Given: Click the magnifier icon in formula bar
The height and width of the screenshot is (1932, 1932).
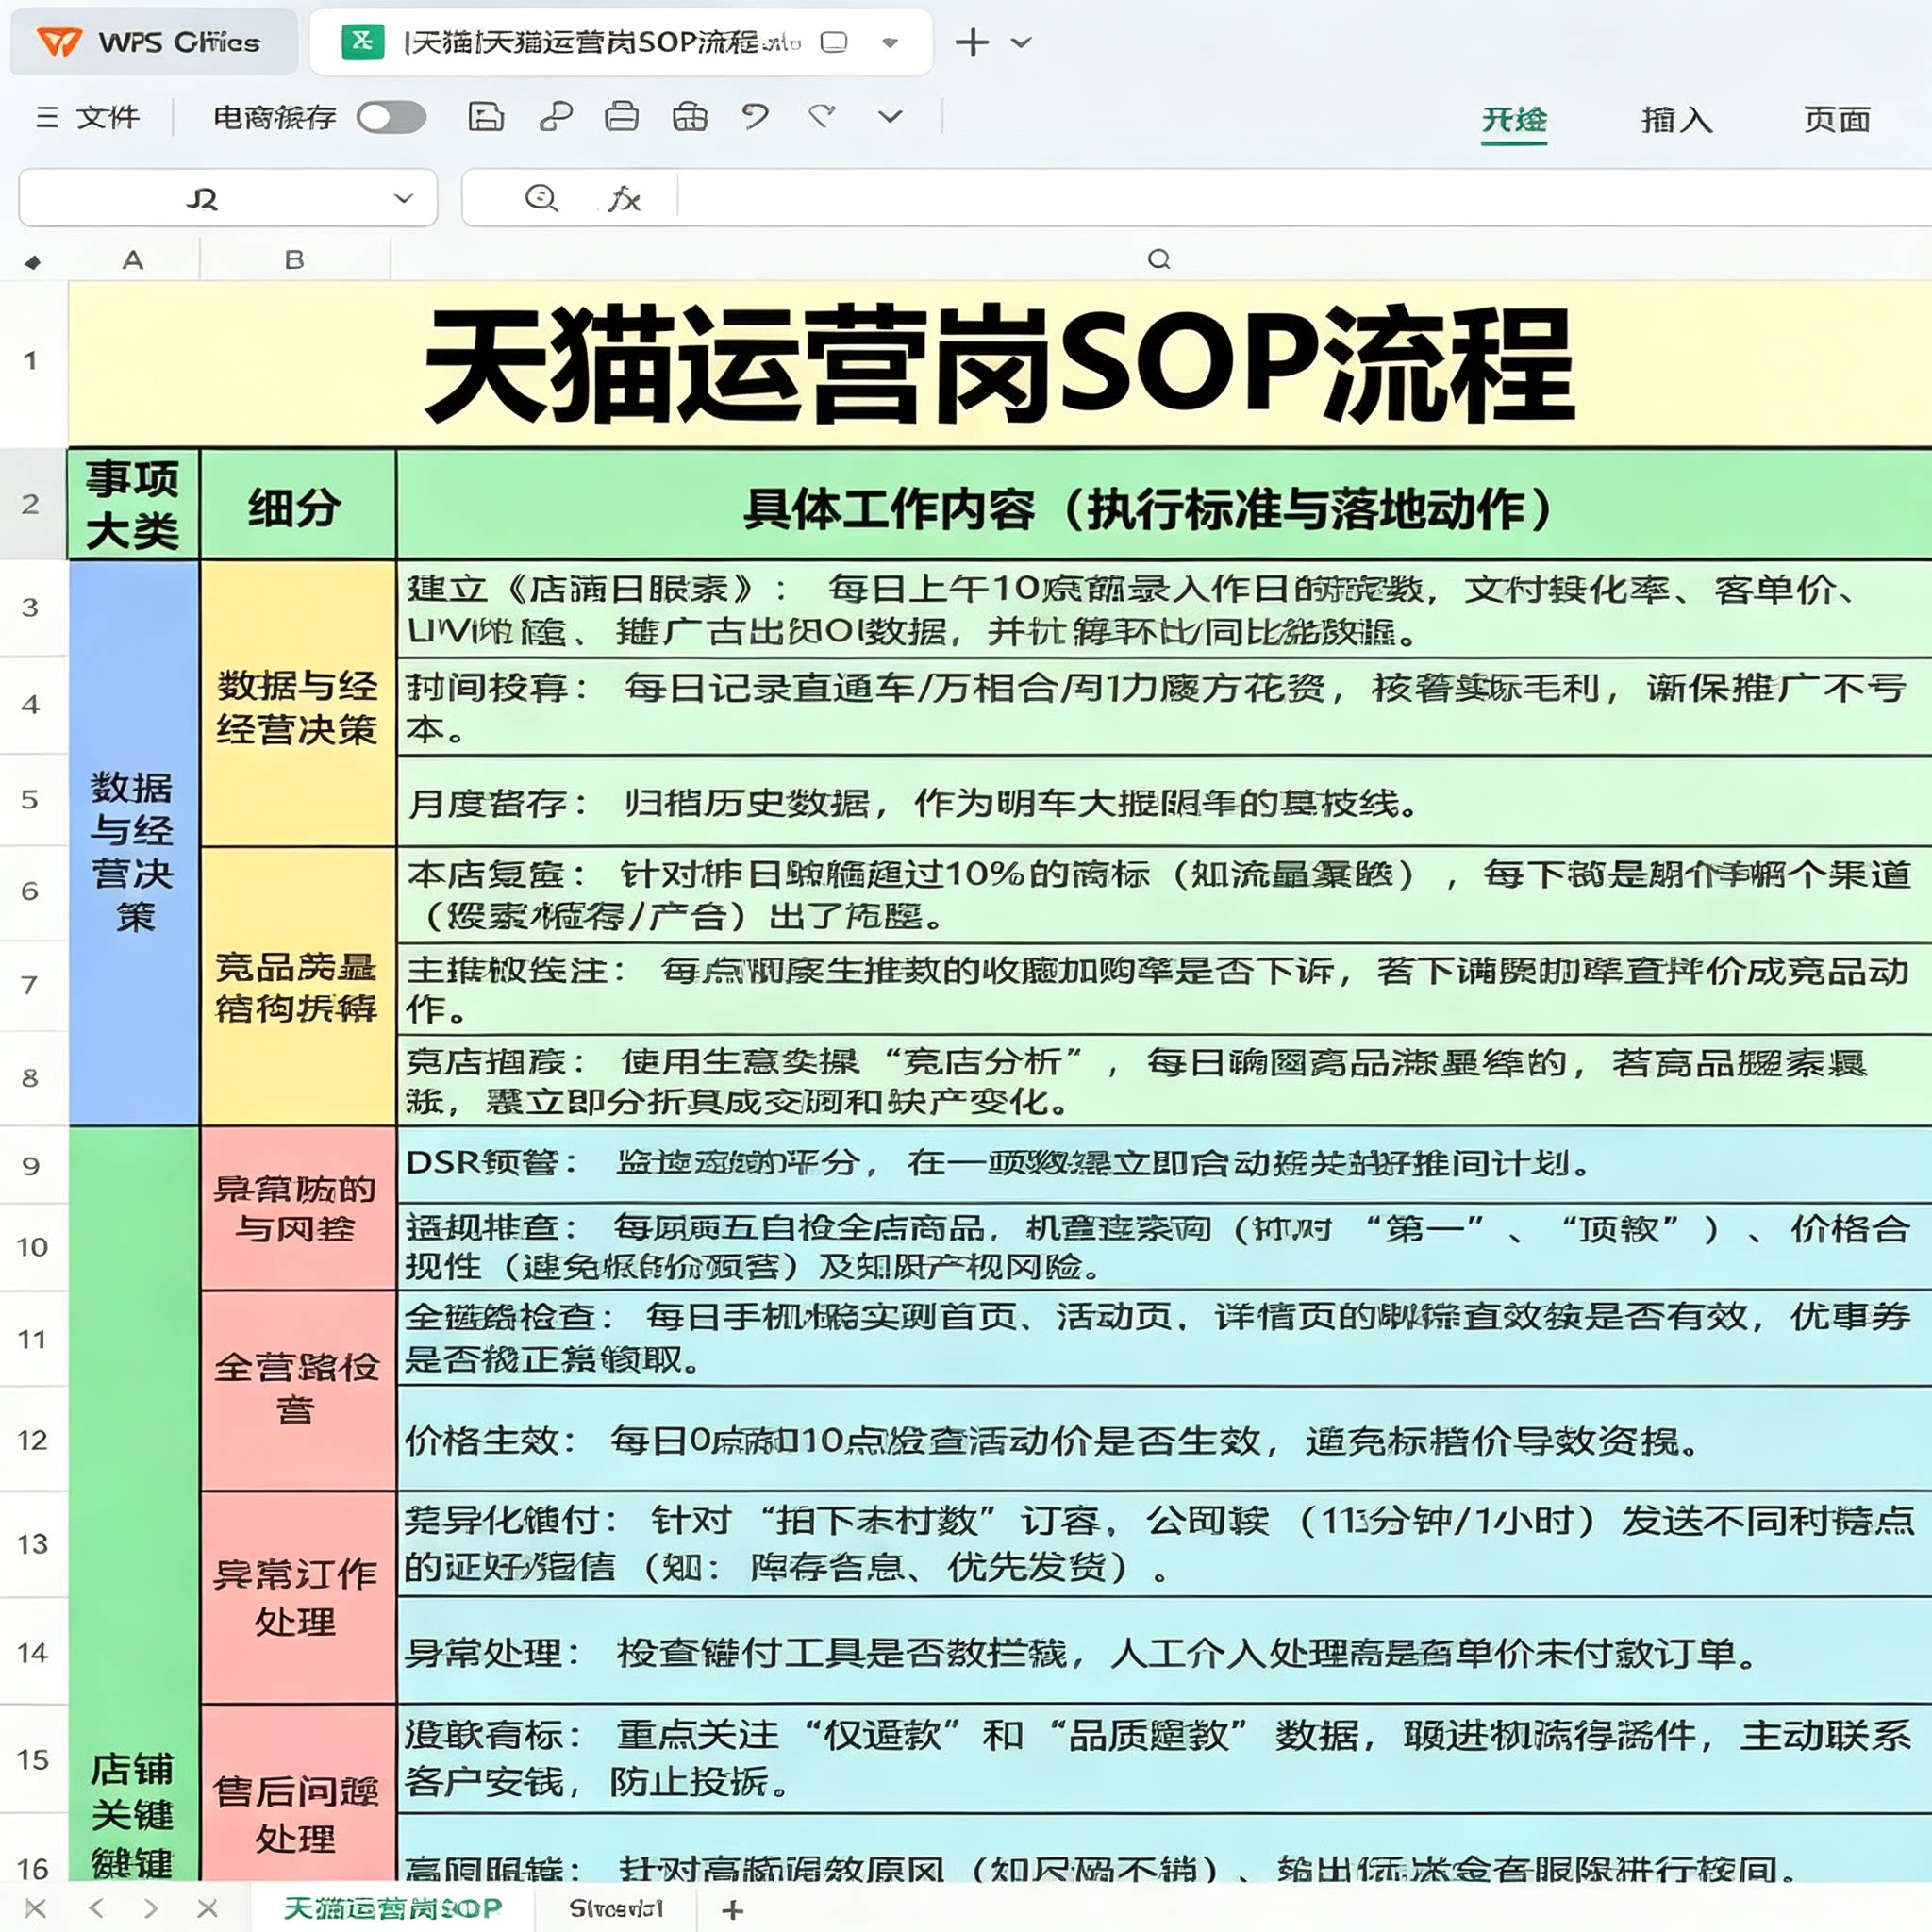Looking at the screenshot, I should [x=541, y=198].
